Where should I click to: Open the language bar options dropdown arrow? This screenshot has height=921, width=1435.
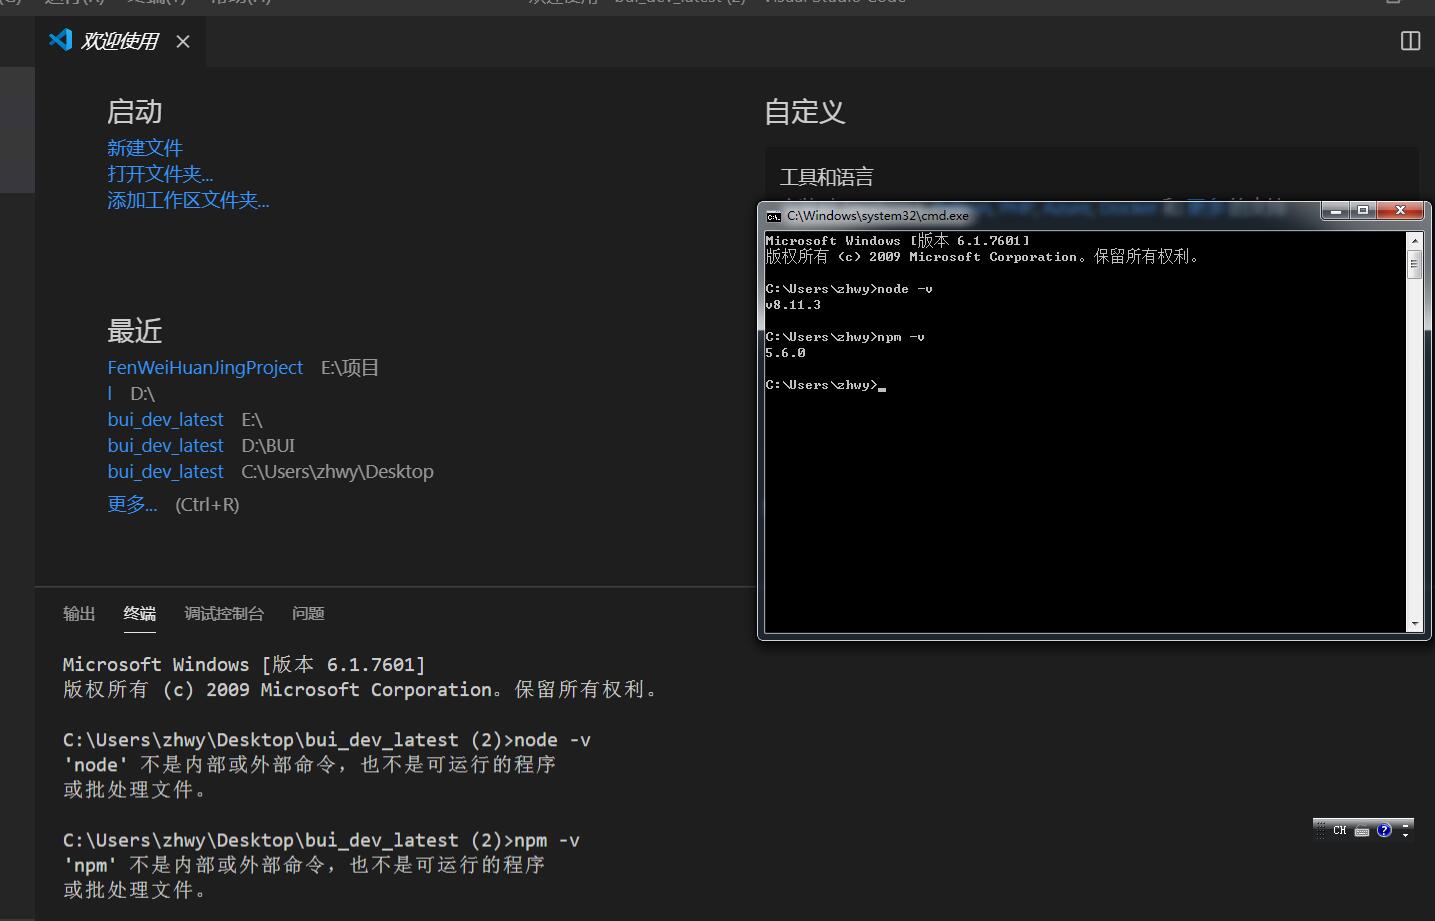pyautogui.click(x=1405, y=834)
